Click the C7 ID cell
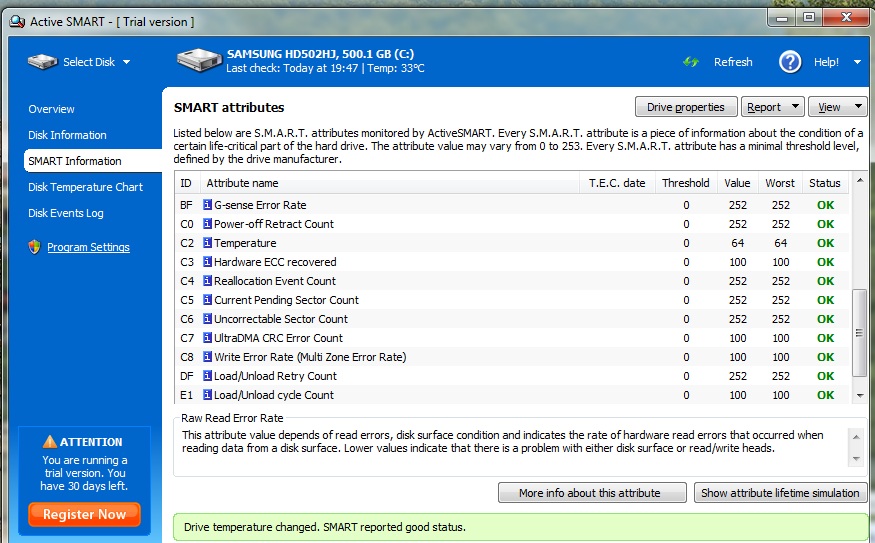Viewport: 875px width, 543px height. click(x=187, y=338)
